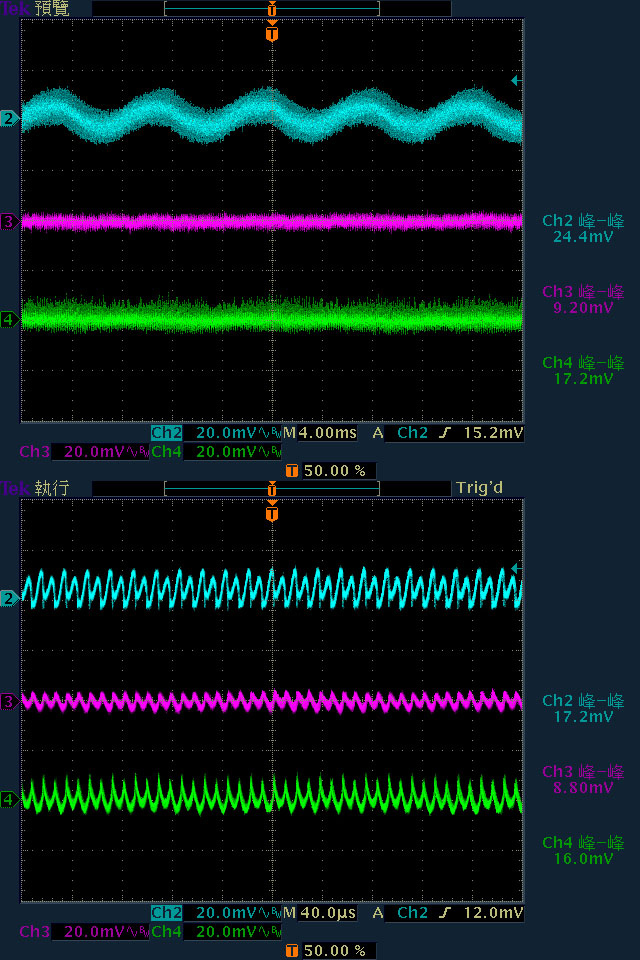Image resolution: width=640 pixels, height=960 pixels.
Task: Click the 50.00 % value in the top capture
Action: [335, 471]
